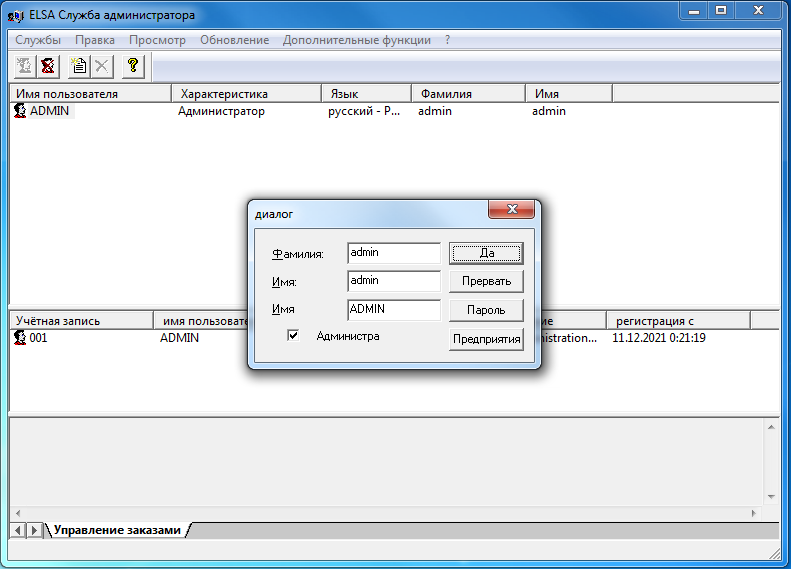Select account 001 icon in lower list
791x569 pixels.
[x=20, y=337]
